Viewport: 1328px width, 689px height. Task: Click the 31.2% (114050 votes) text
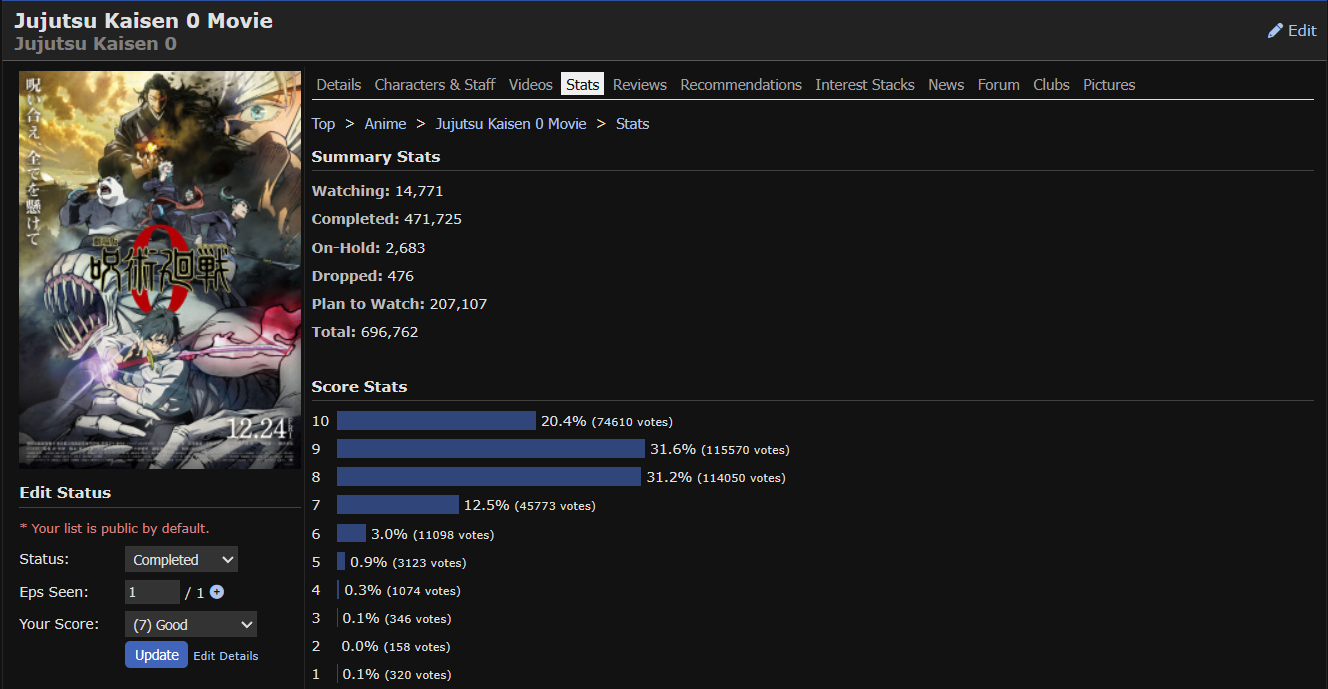tap(716, 477)
